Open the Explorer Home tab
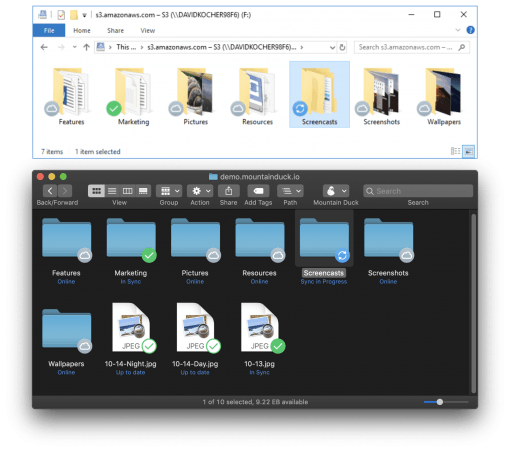 (82, 30)
